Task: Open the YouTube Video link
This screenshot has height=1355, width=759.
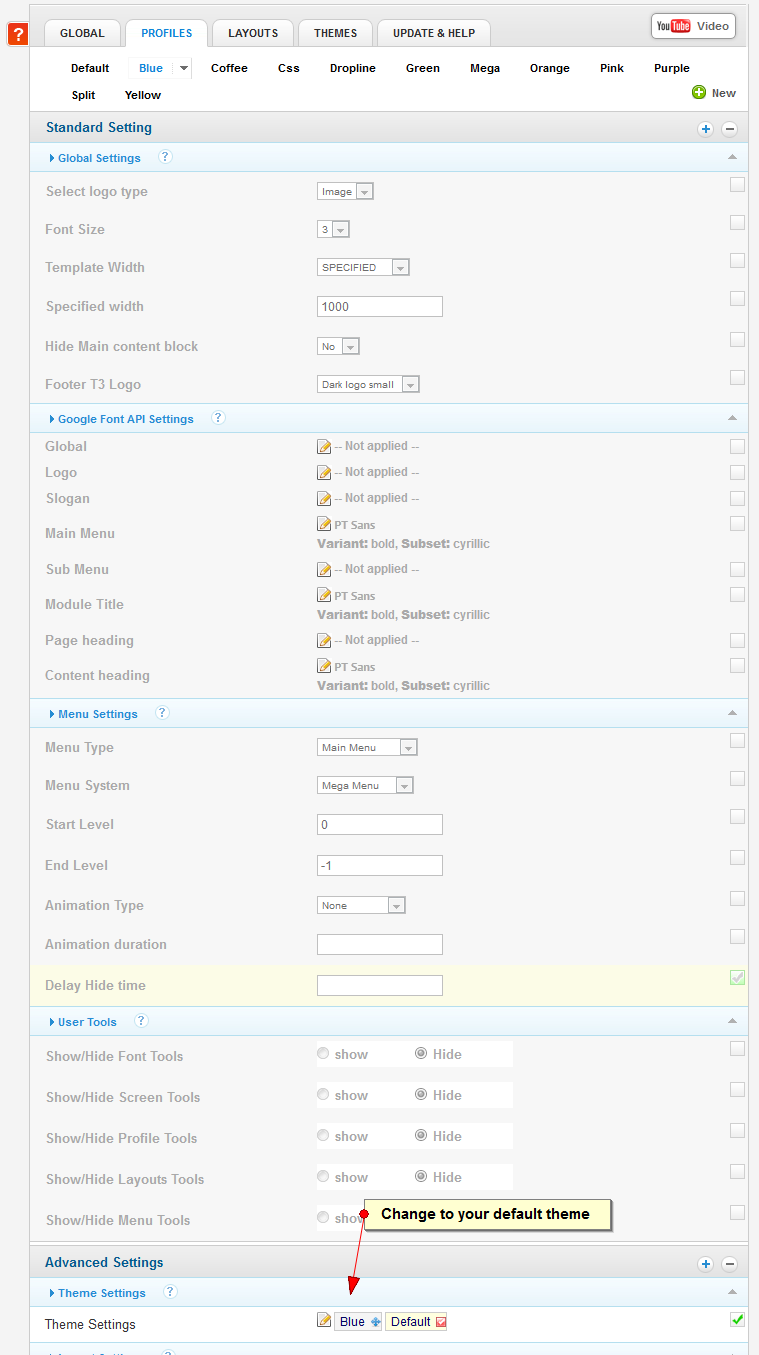Action: [693, 26]
